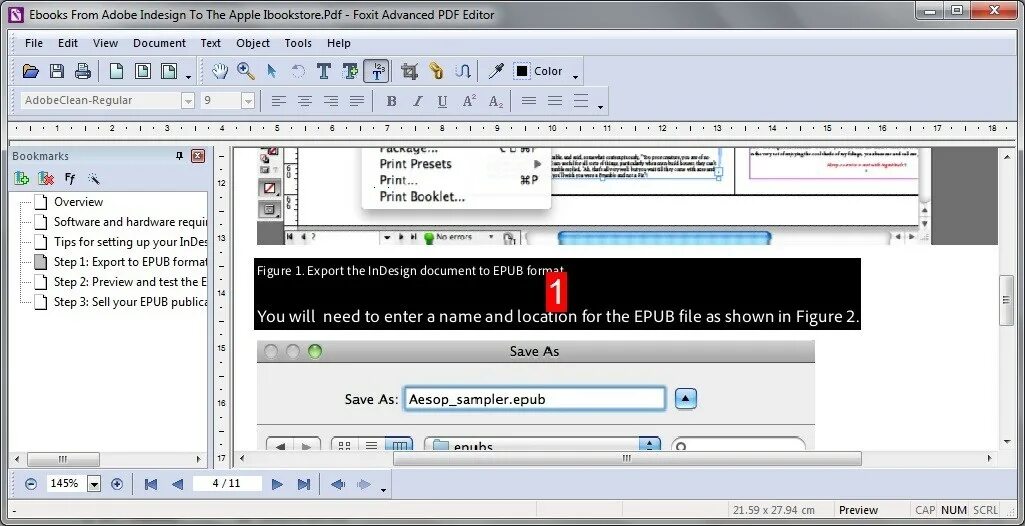
Task: Open the Object menu
Action: [253, 43]
